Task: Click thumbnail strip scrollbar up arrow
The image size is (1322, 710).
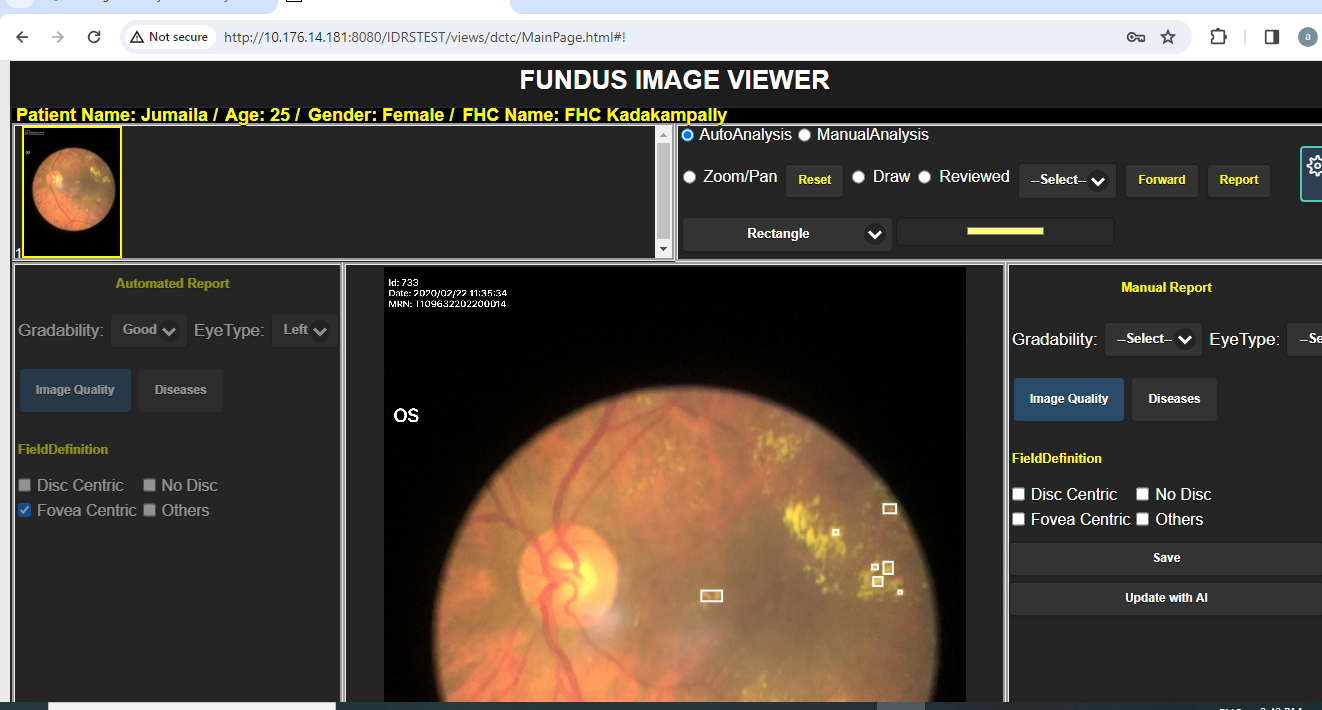Action: click(x=664, y=134)
